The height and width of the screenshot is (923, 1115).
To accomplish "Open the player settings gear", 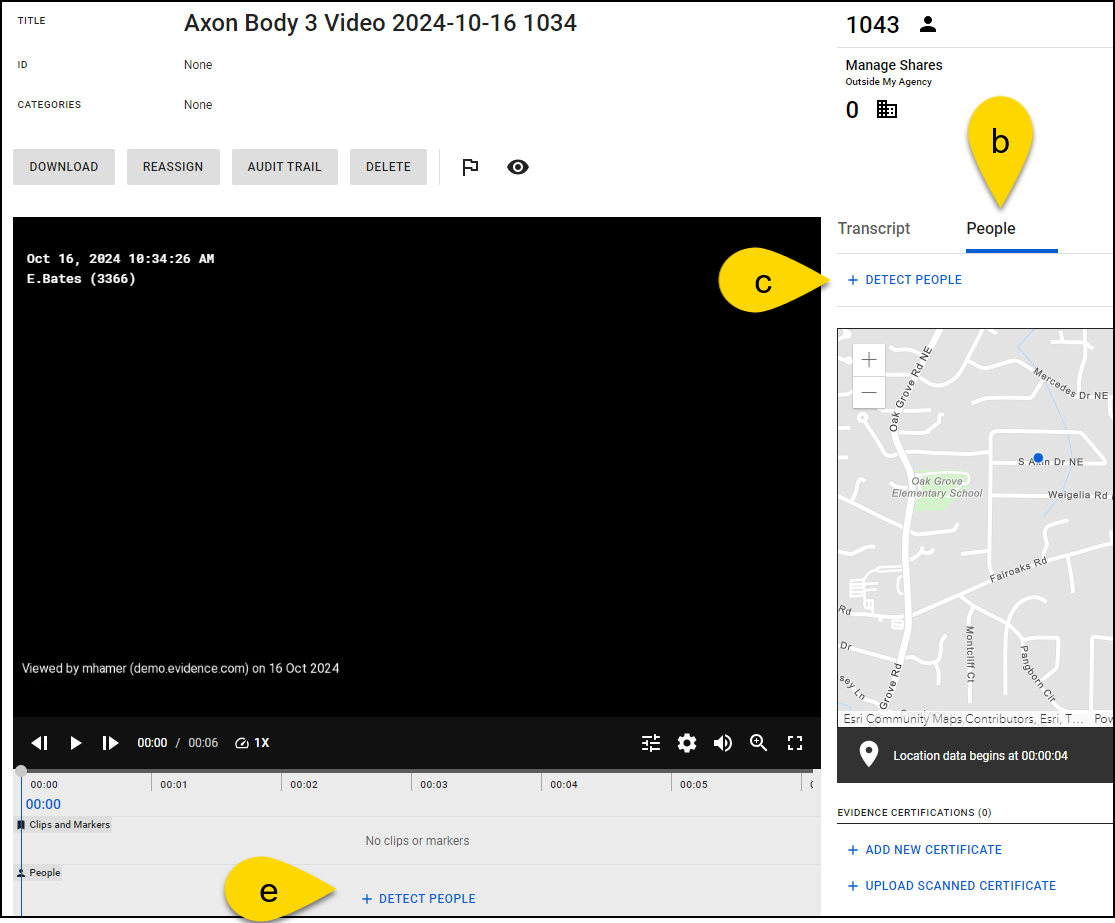I will [687, 743].
